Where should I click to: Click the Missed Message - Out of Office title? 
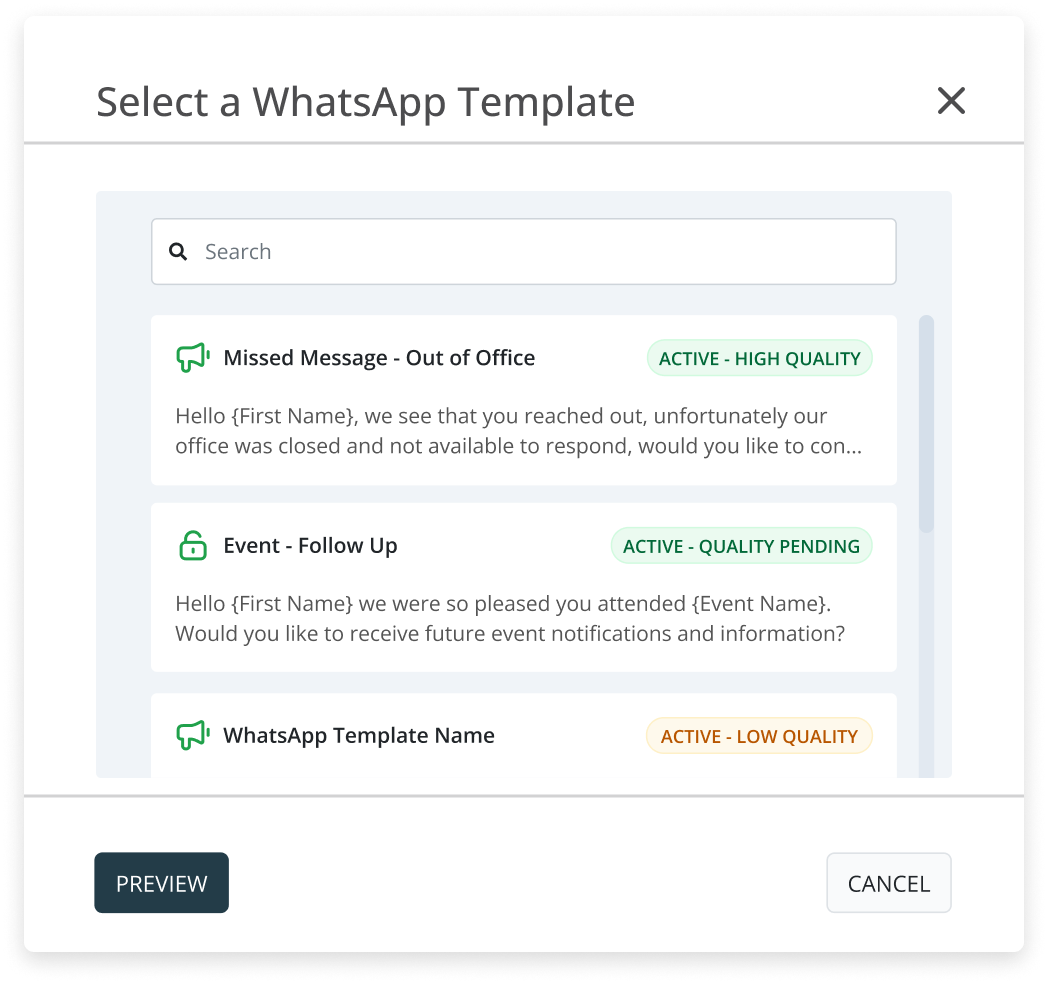[379, 357]
